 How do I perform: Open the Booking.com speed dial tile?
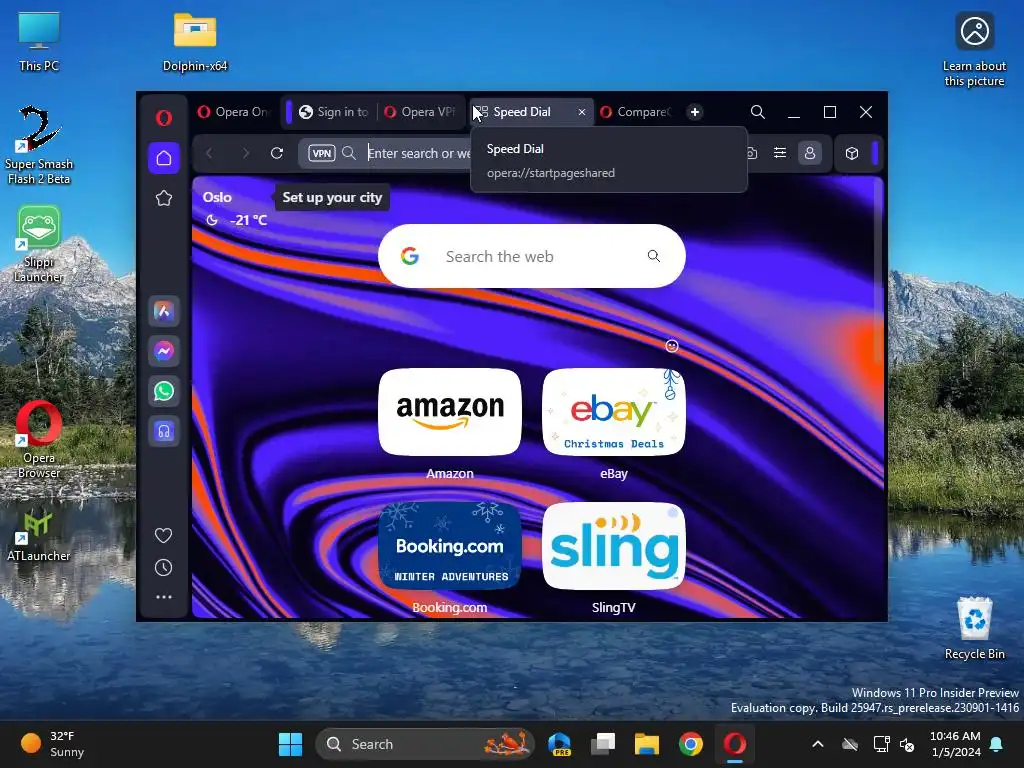(450, 546)
